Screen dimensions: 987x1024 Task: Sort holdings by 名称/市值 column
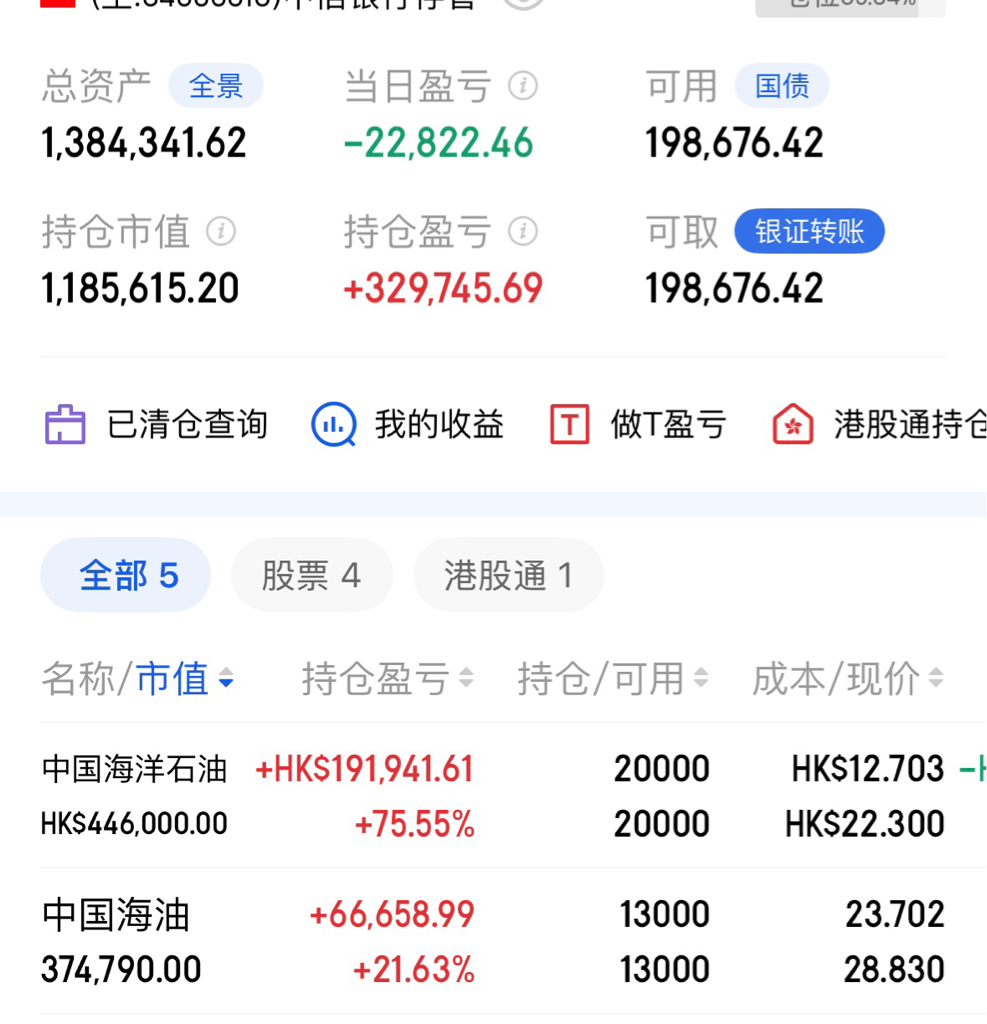tap(138, 679)
